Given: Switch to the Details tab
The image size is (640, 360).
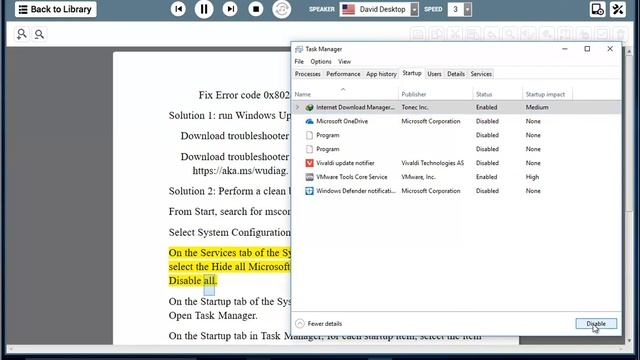Looking at the screenshot, I should [x=456, y=74].
